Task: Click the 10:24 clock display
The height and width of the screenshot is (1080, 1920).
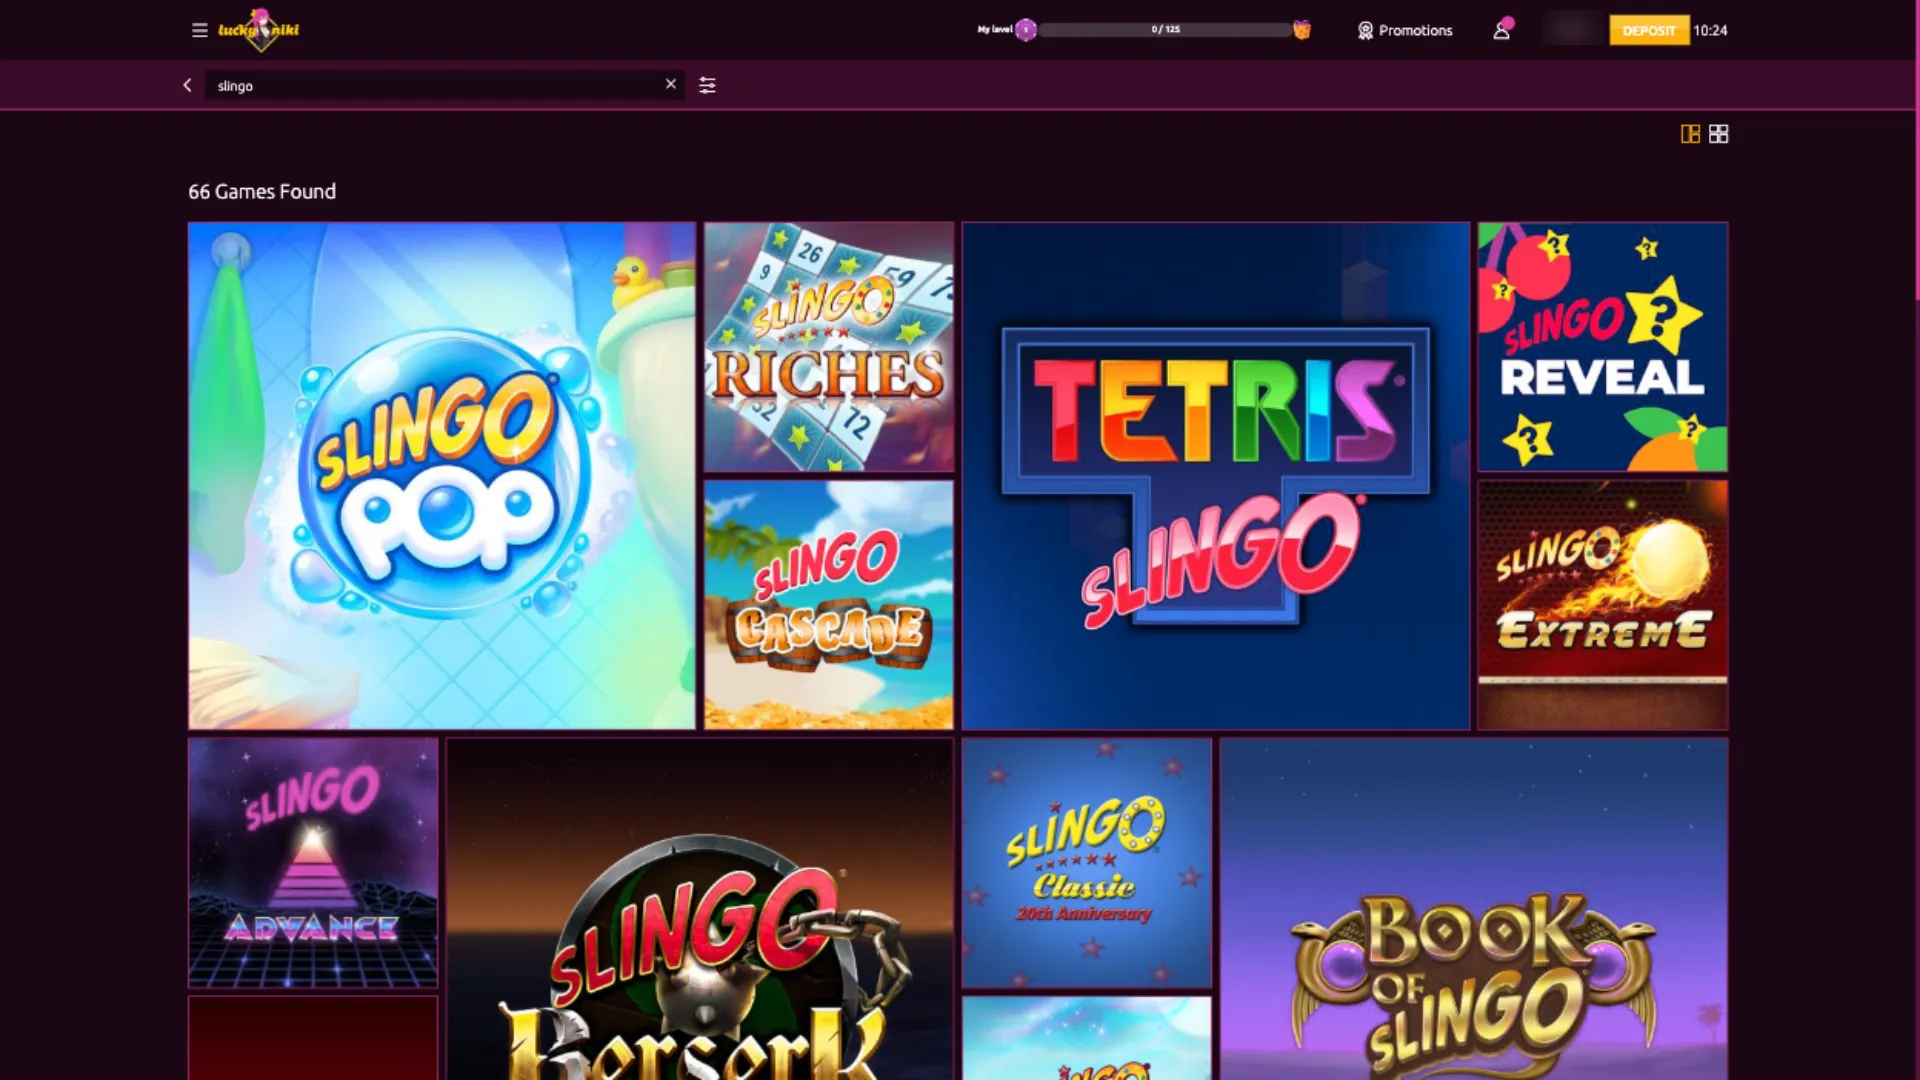Action: [x=1710, y=30]
